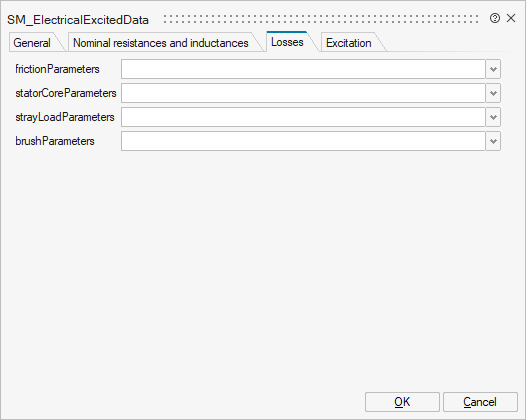This screenshot has height=420, width=526.
Task: Select the strayLoadParameters label text
Action: tap(65, 117)
